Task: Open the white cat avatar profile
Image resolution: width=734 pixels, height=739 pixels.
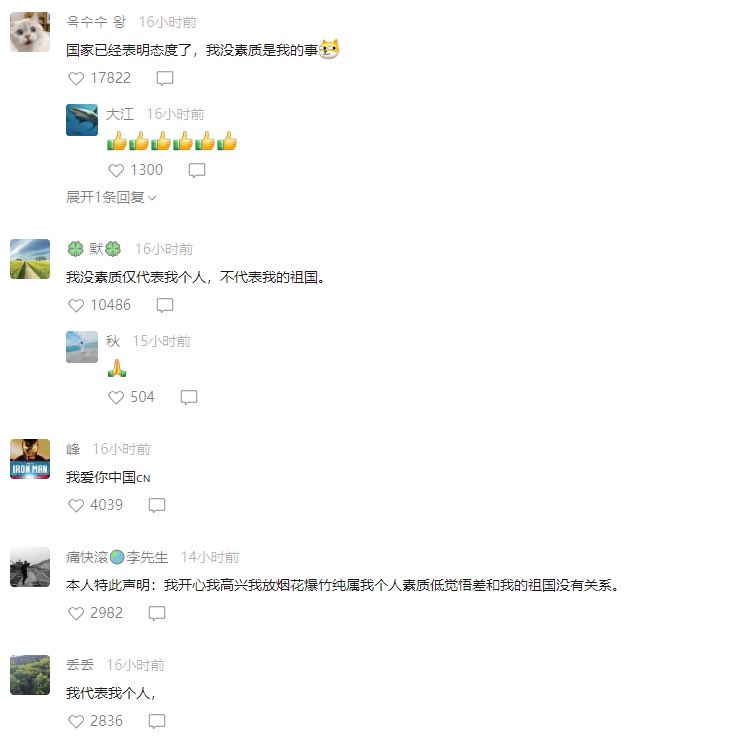Action: 30,32
